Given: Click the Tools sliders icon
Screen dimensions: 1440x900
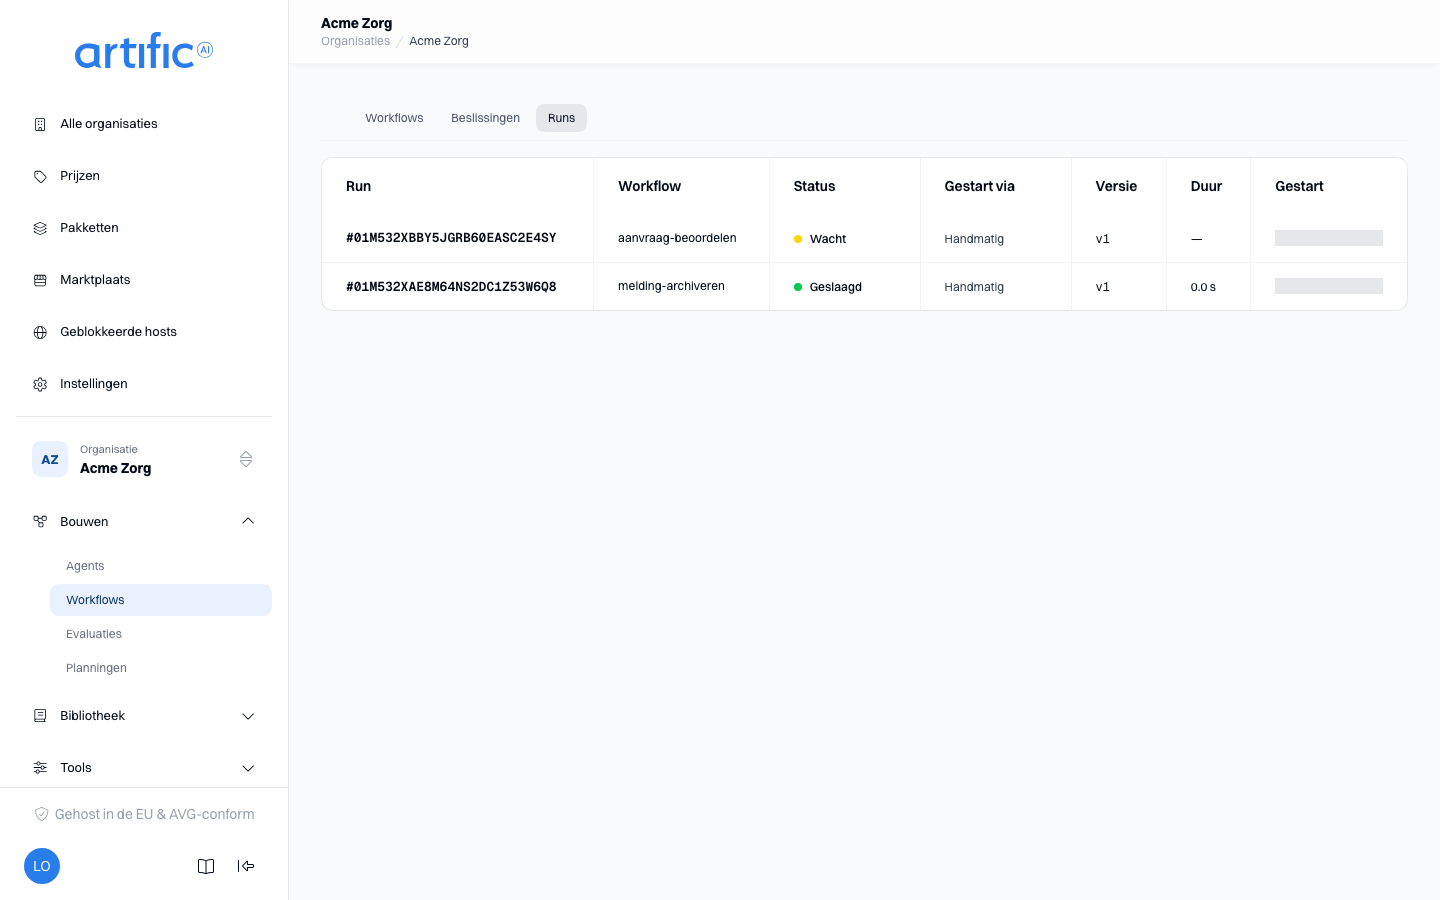Looking at the screenshot, I should [40, 768].
